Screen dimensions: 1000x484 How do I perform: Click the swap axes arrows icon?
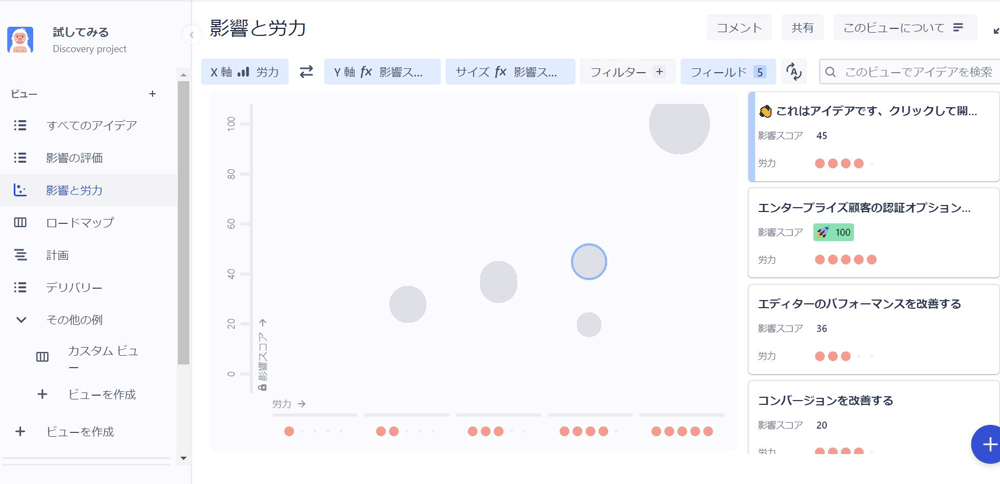(x=306, y=72)
